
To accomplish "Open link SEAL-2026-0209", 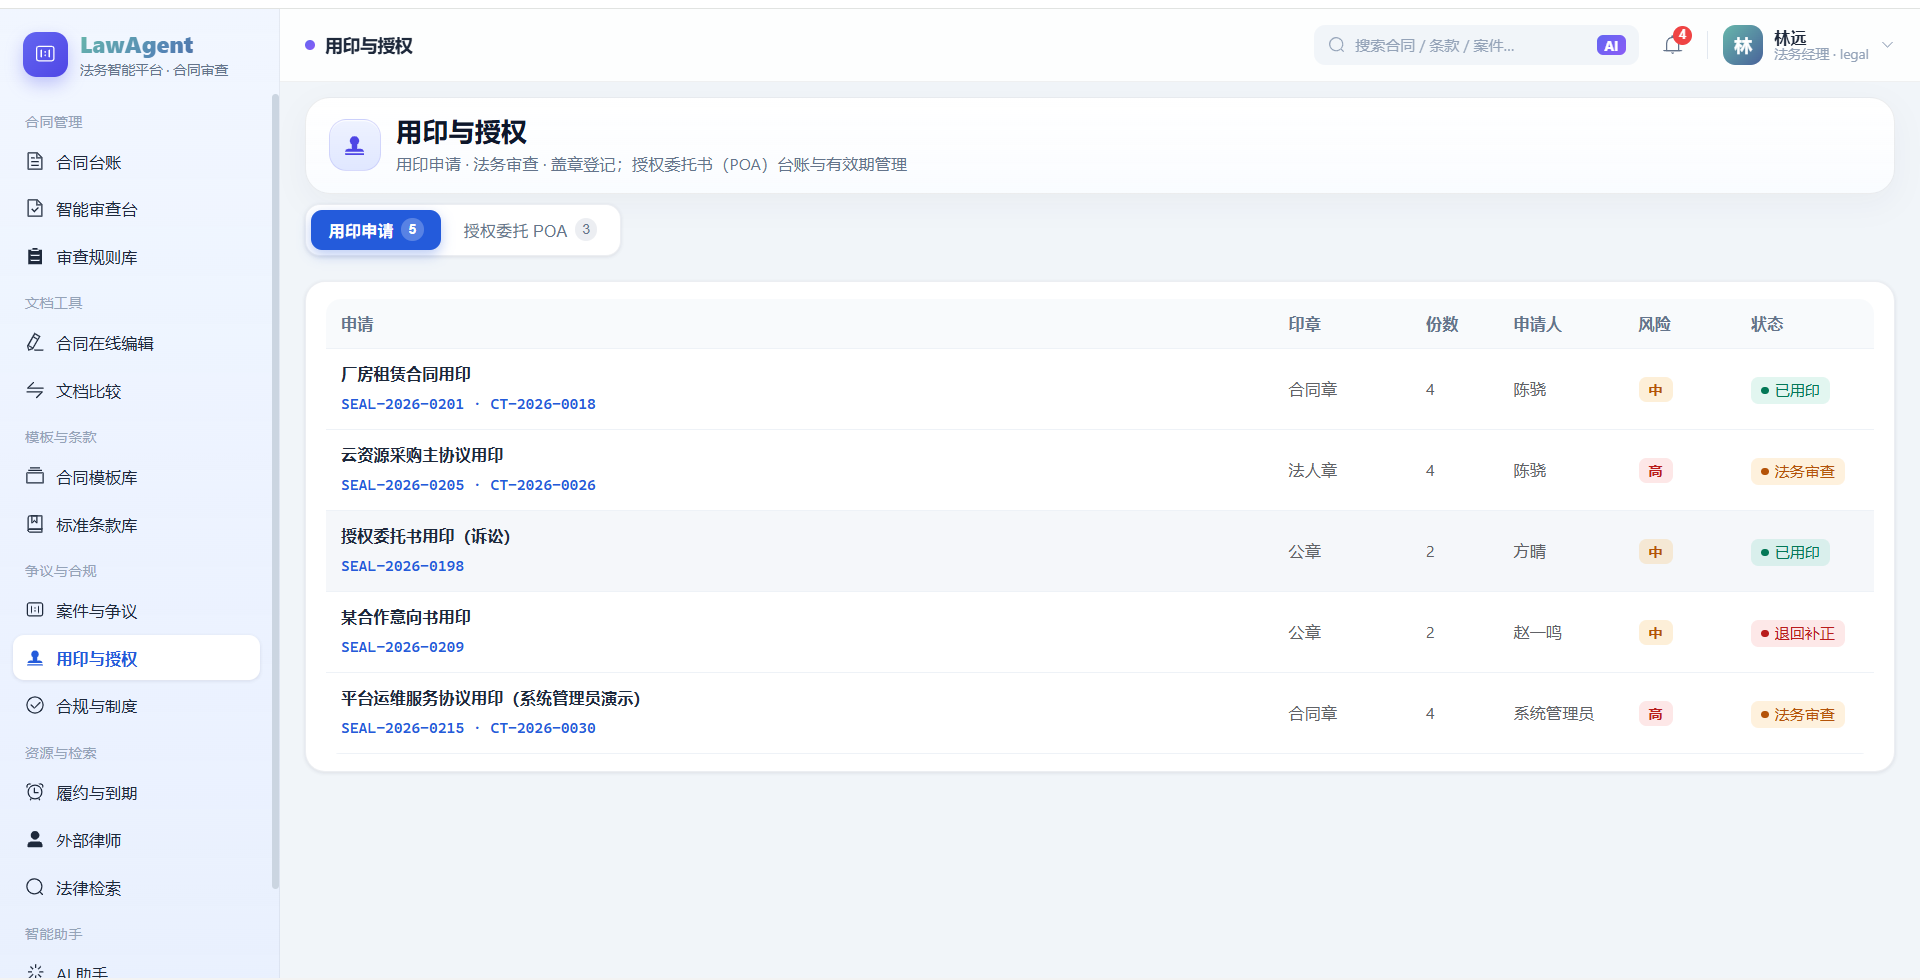I will (x=402, y=647).
